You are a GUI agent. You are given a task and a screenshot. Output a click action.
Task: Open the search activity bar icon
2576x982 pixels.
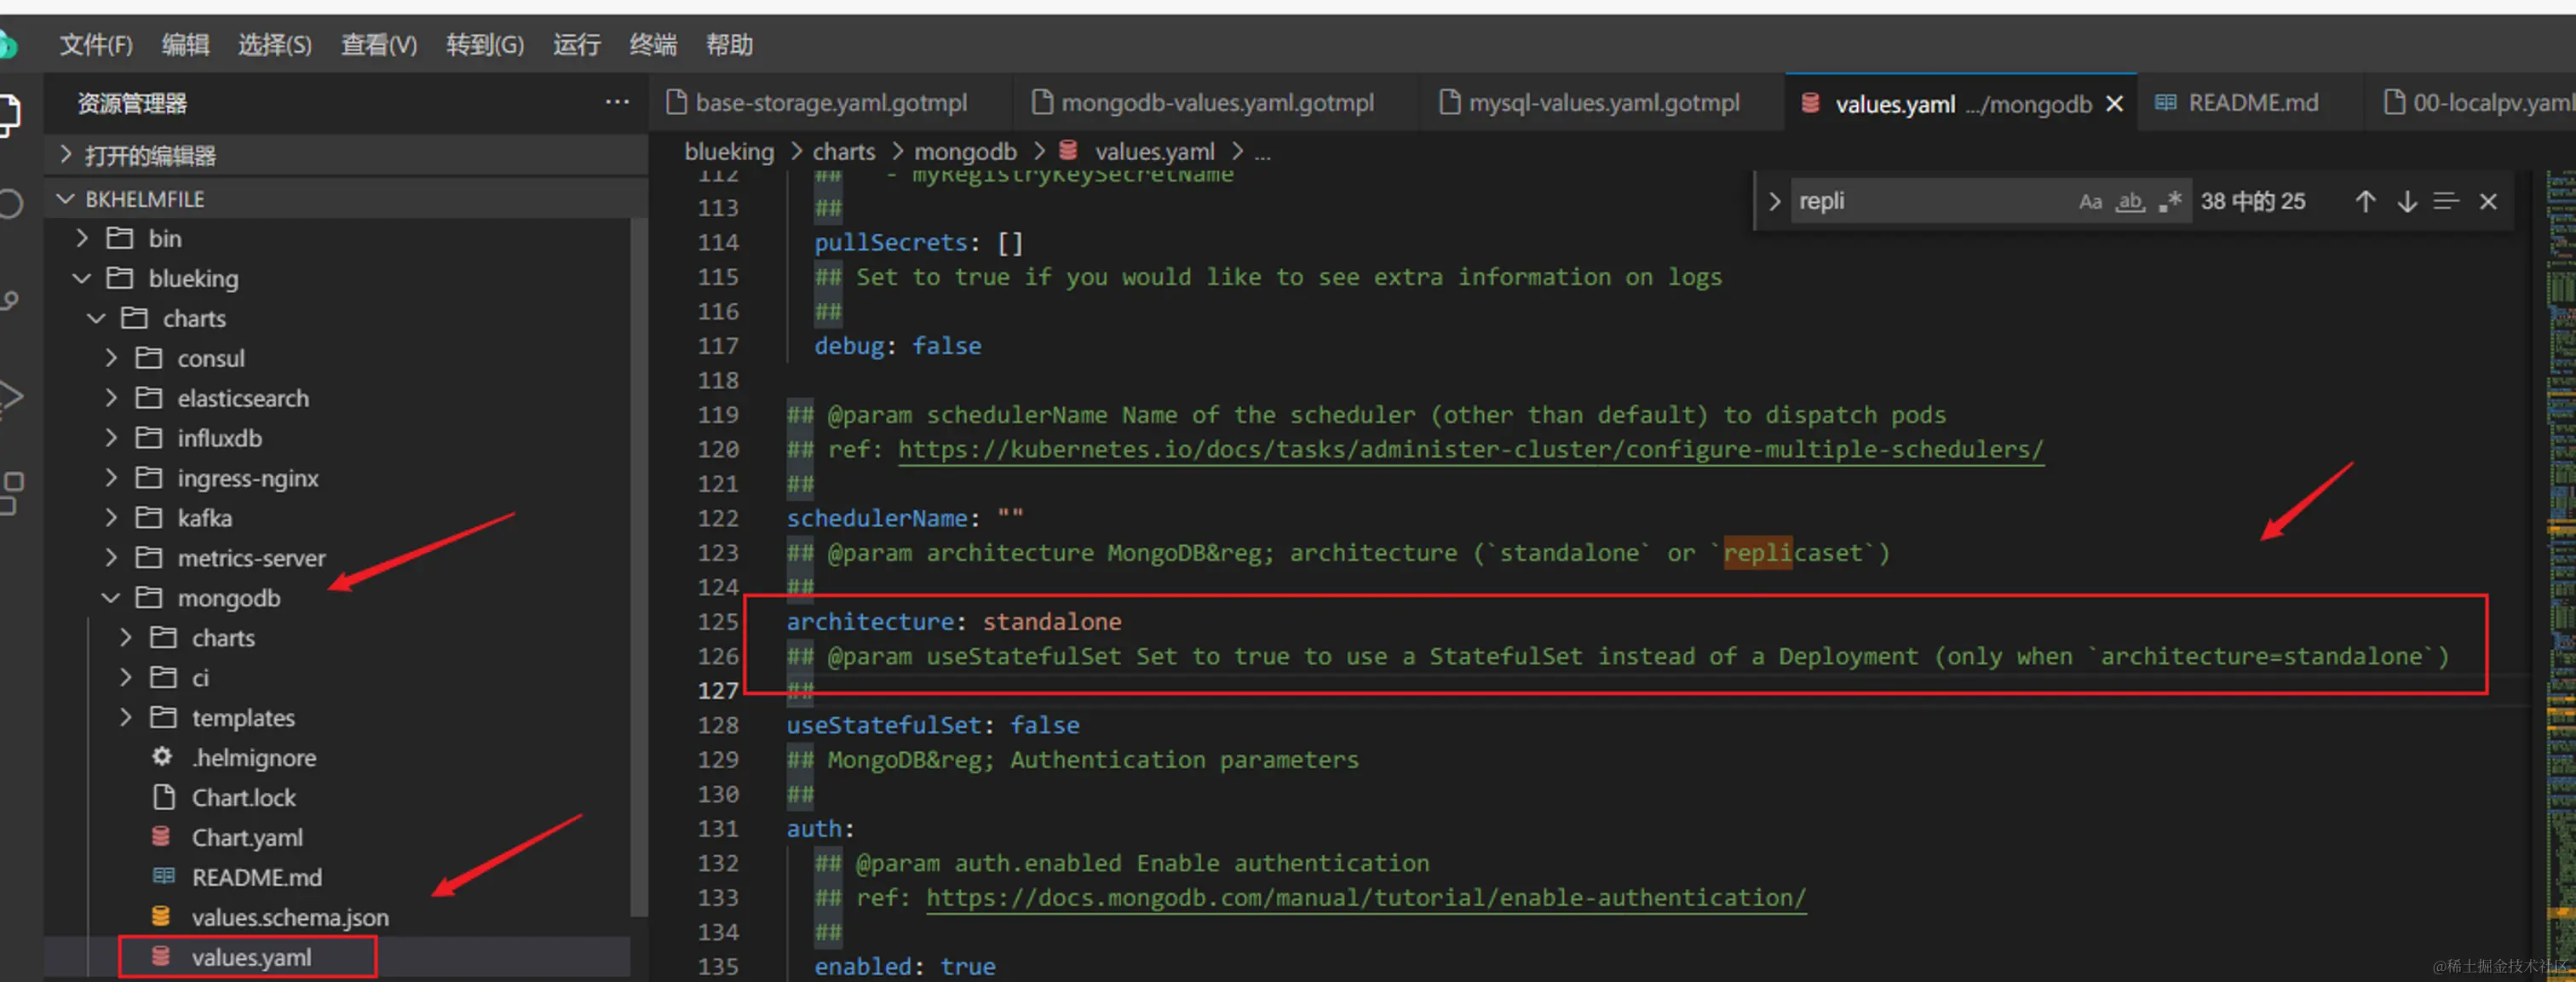10,204
